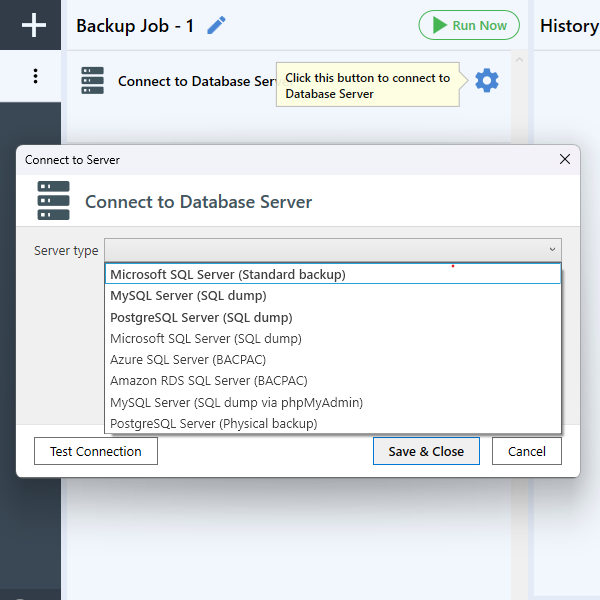Click Cancel in the Connect to Server dialog
Screen dimensions: 600x600
pos(527,451)
